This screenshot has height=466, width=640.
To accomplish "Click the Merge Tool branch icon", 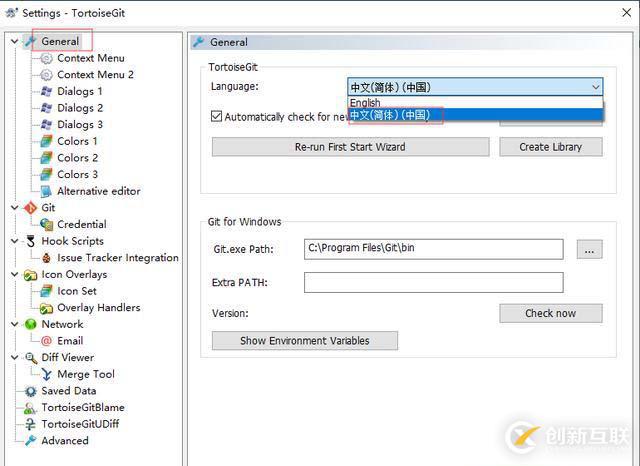I will (47, 375).
